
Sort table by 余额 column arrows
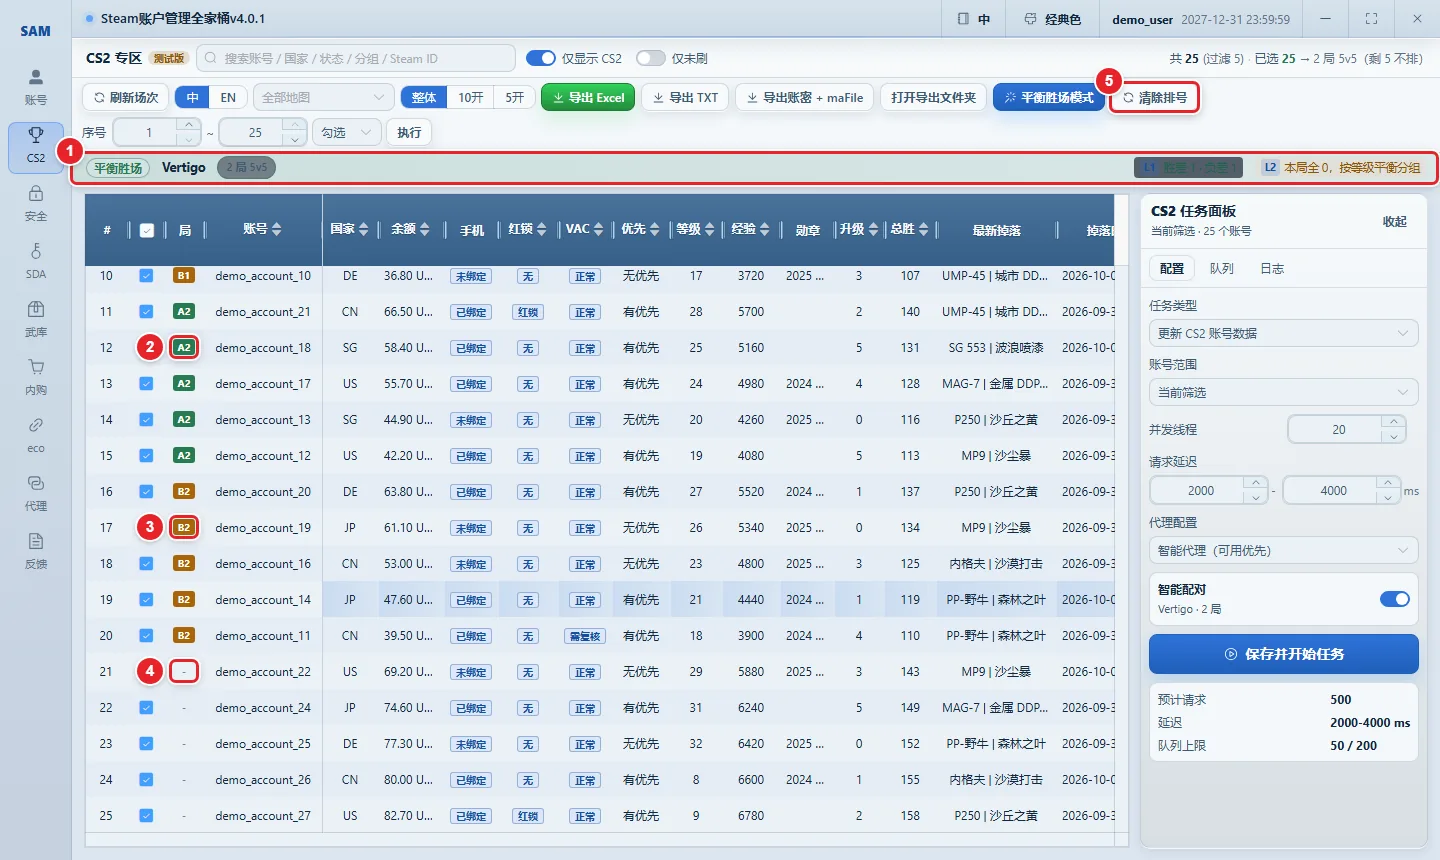coord(424,229)
